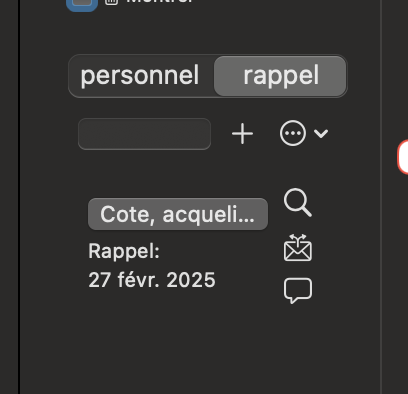Click the panel's black left edge border

[x=19, y=197]
